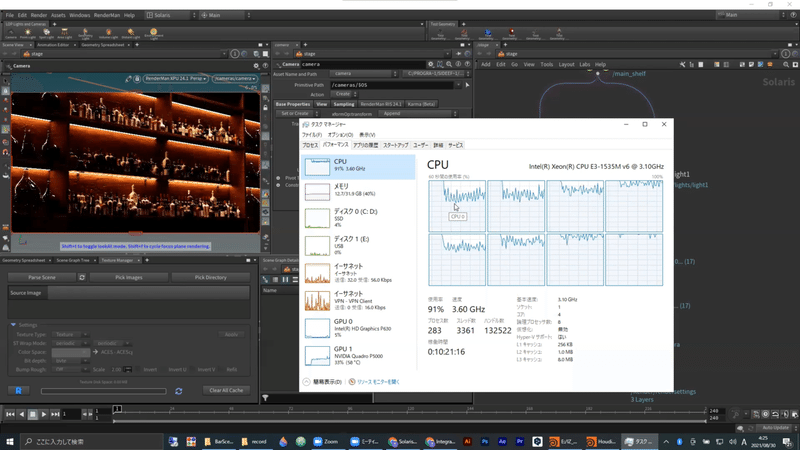The height and width of the screenshot is (450, 800).
Task: Click the Pick Directory button
Action: click(x=213, y=277)
